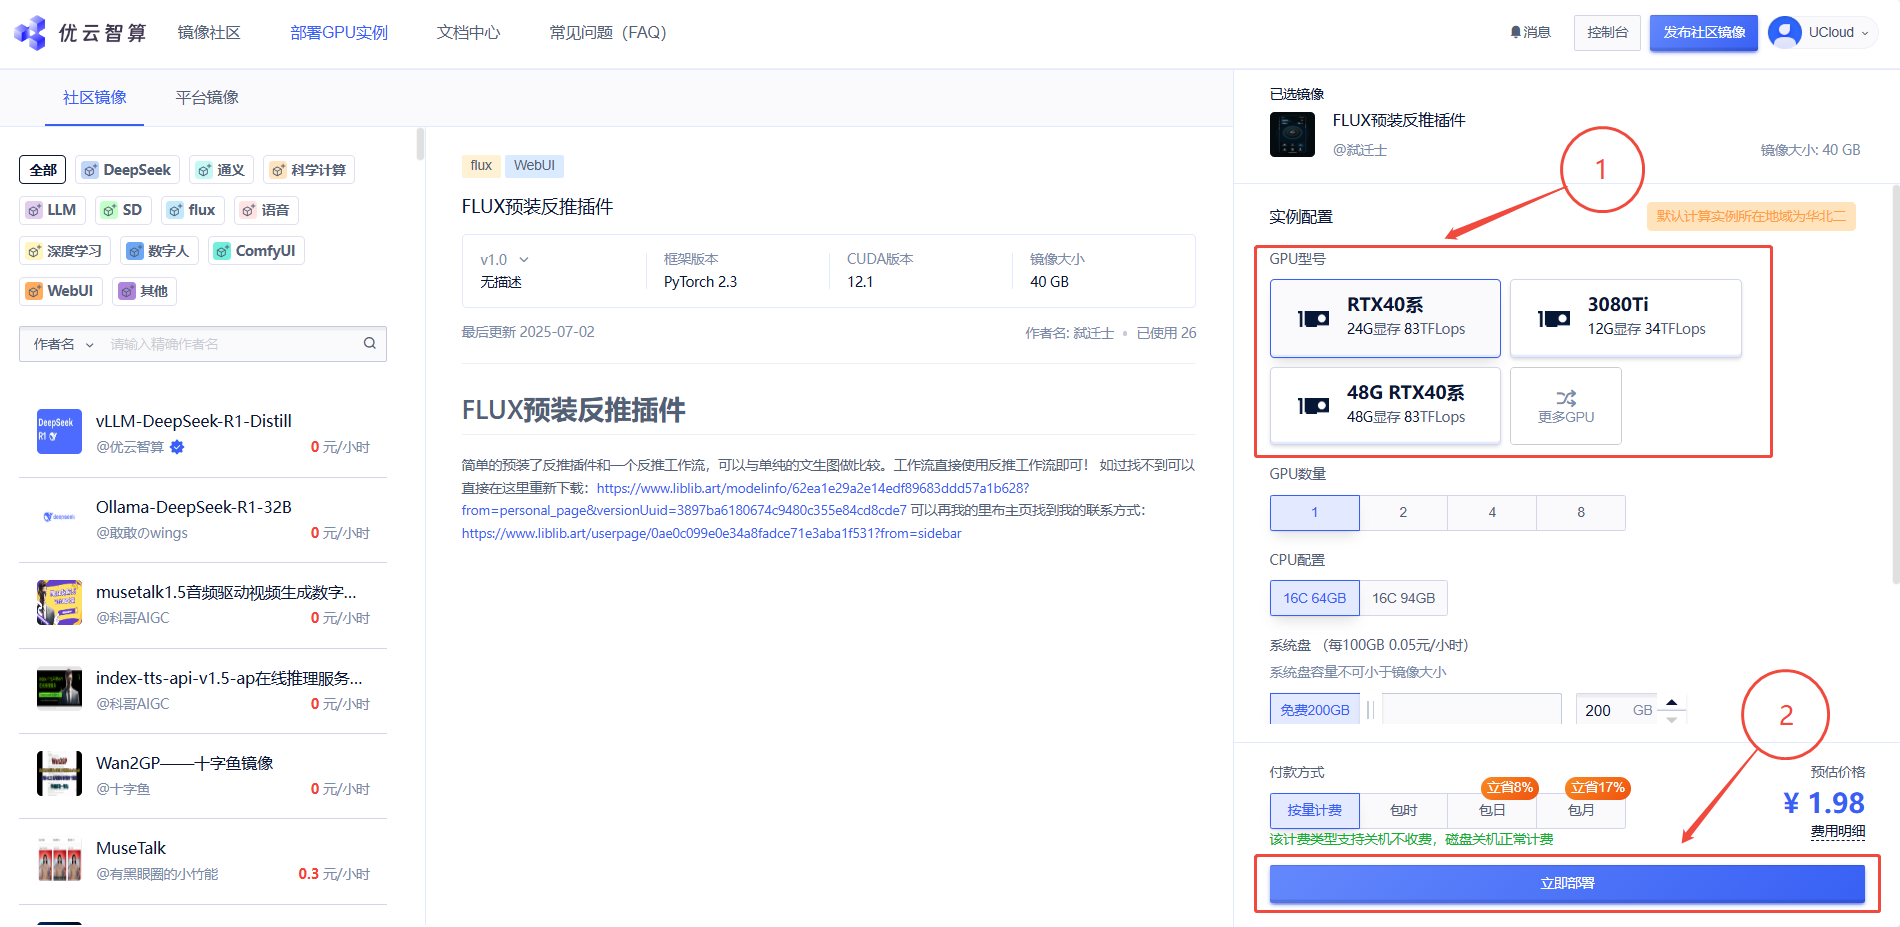Set GPU count to 8
The image size is (1900, 927).
(x=1581, y=512)
